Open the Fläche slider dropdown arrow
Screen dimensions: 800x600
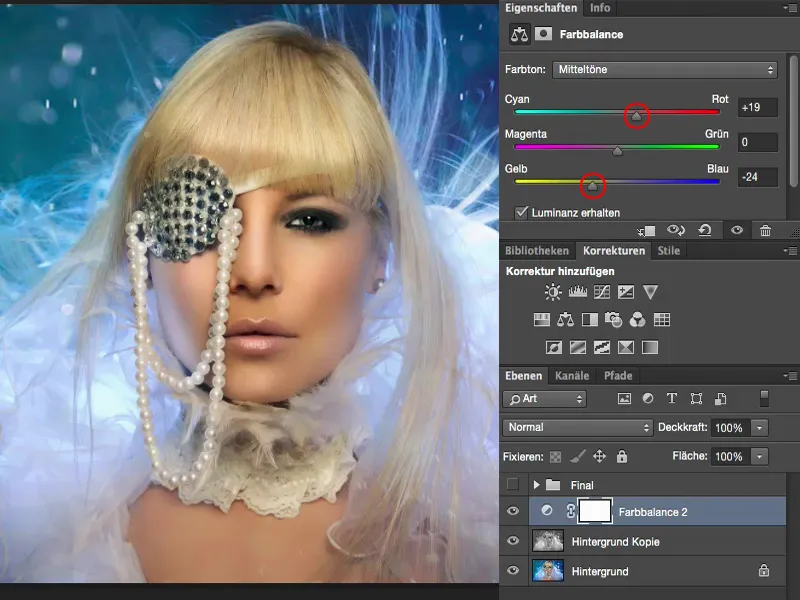760,457
